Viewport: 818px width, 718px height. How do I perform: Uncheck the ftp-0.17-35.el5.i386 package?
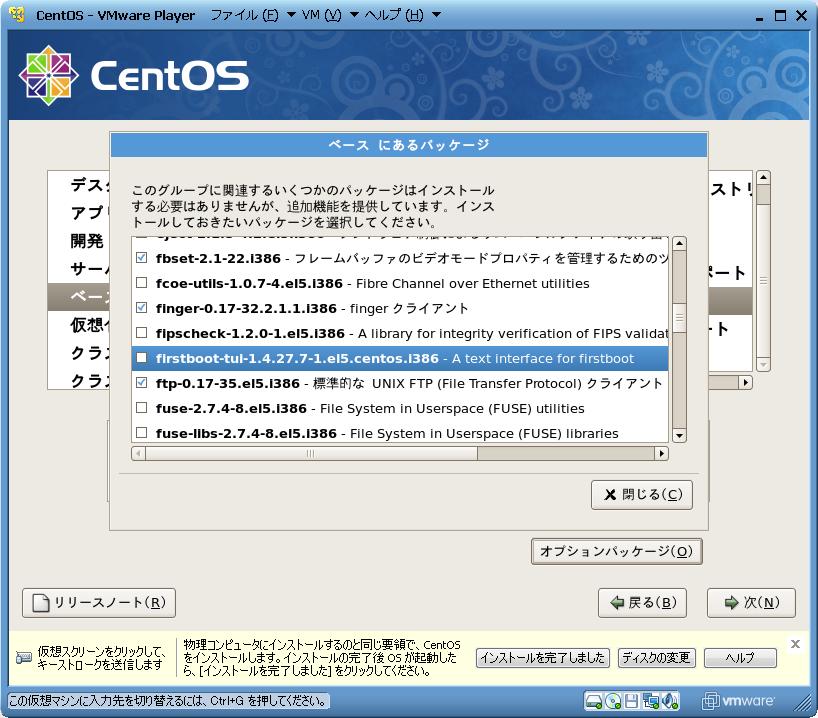(141, 383)
